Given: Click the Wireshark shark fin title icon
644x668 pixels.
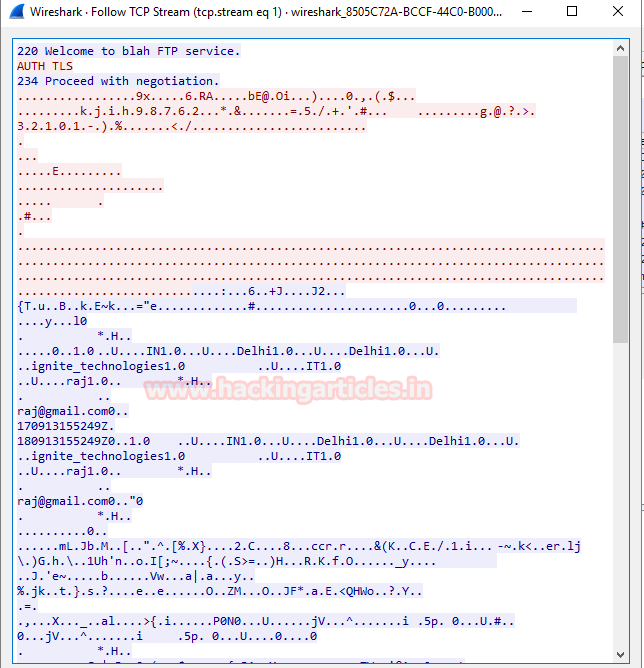Looking at the screenshot, I should [17, 12].
